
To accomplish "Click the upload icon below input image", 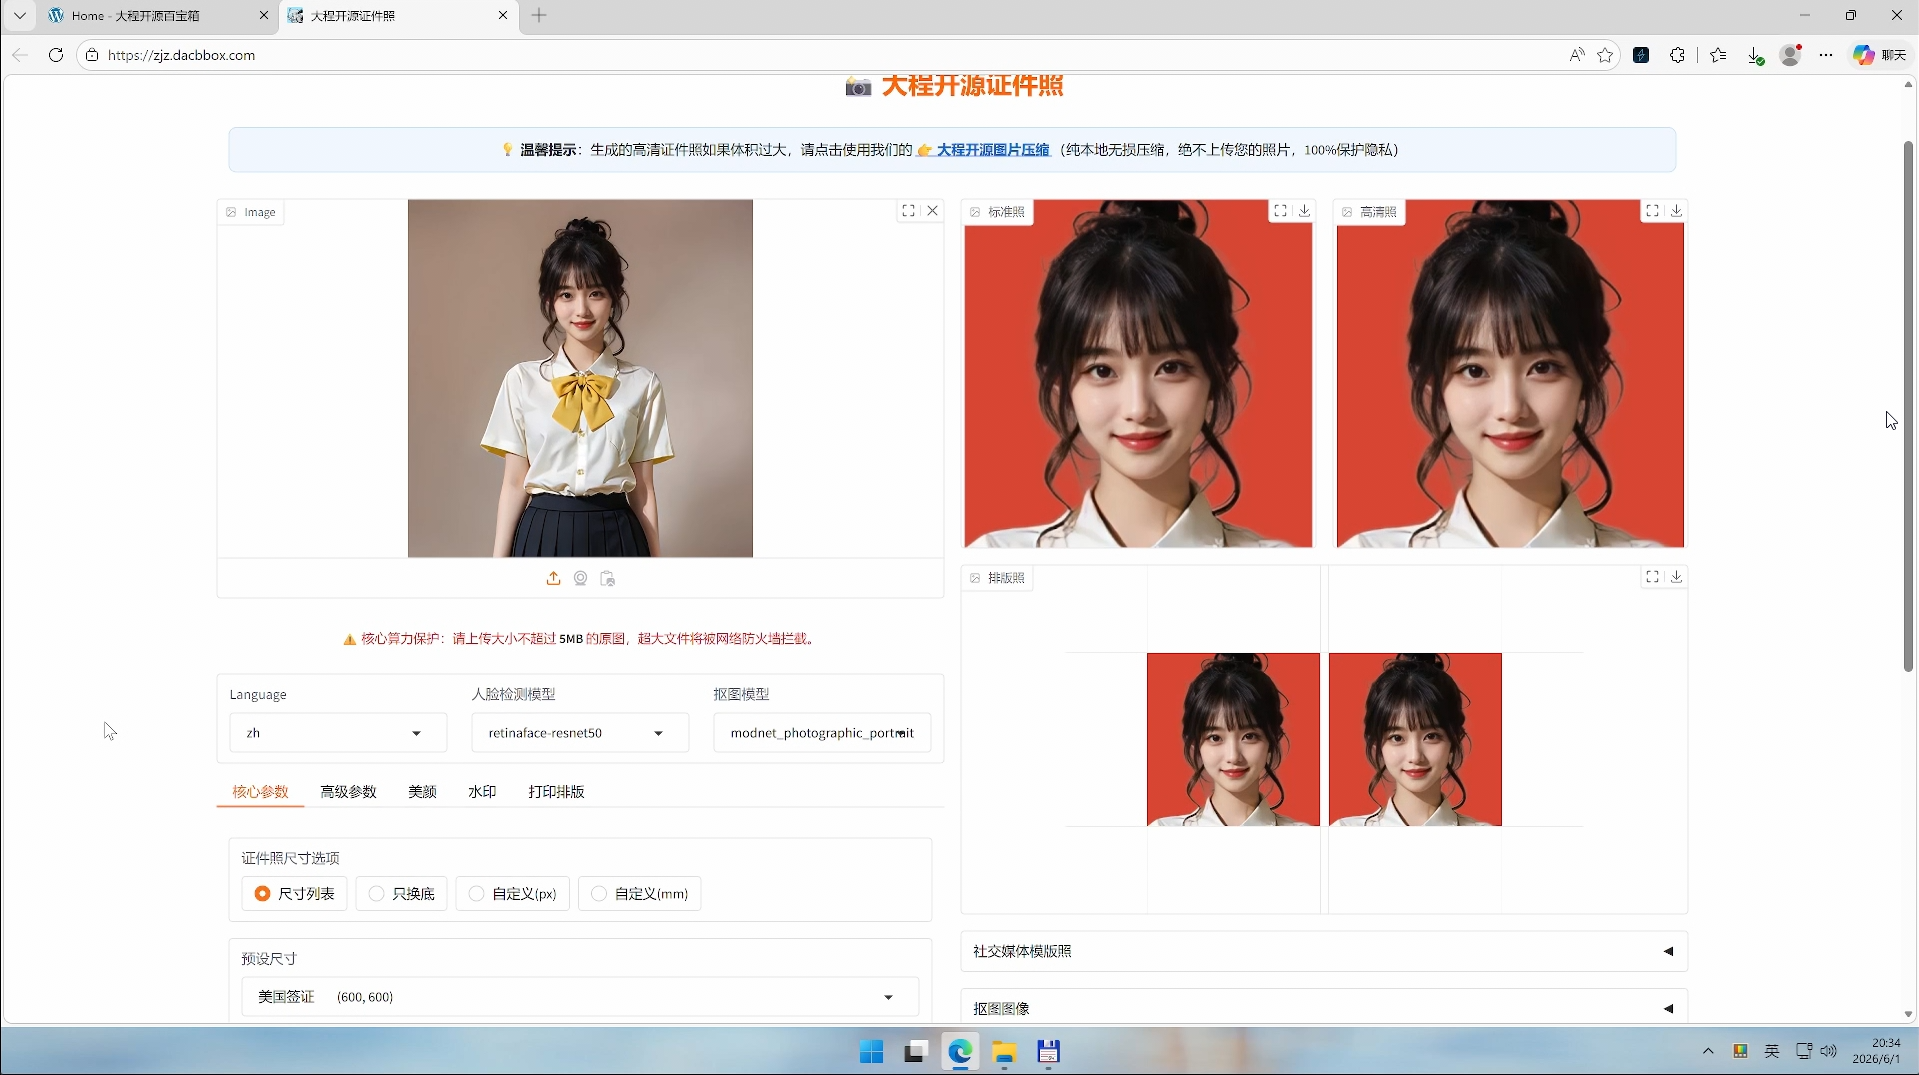I will click(x=553, y=578).
